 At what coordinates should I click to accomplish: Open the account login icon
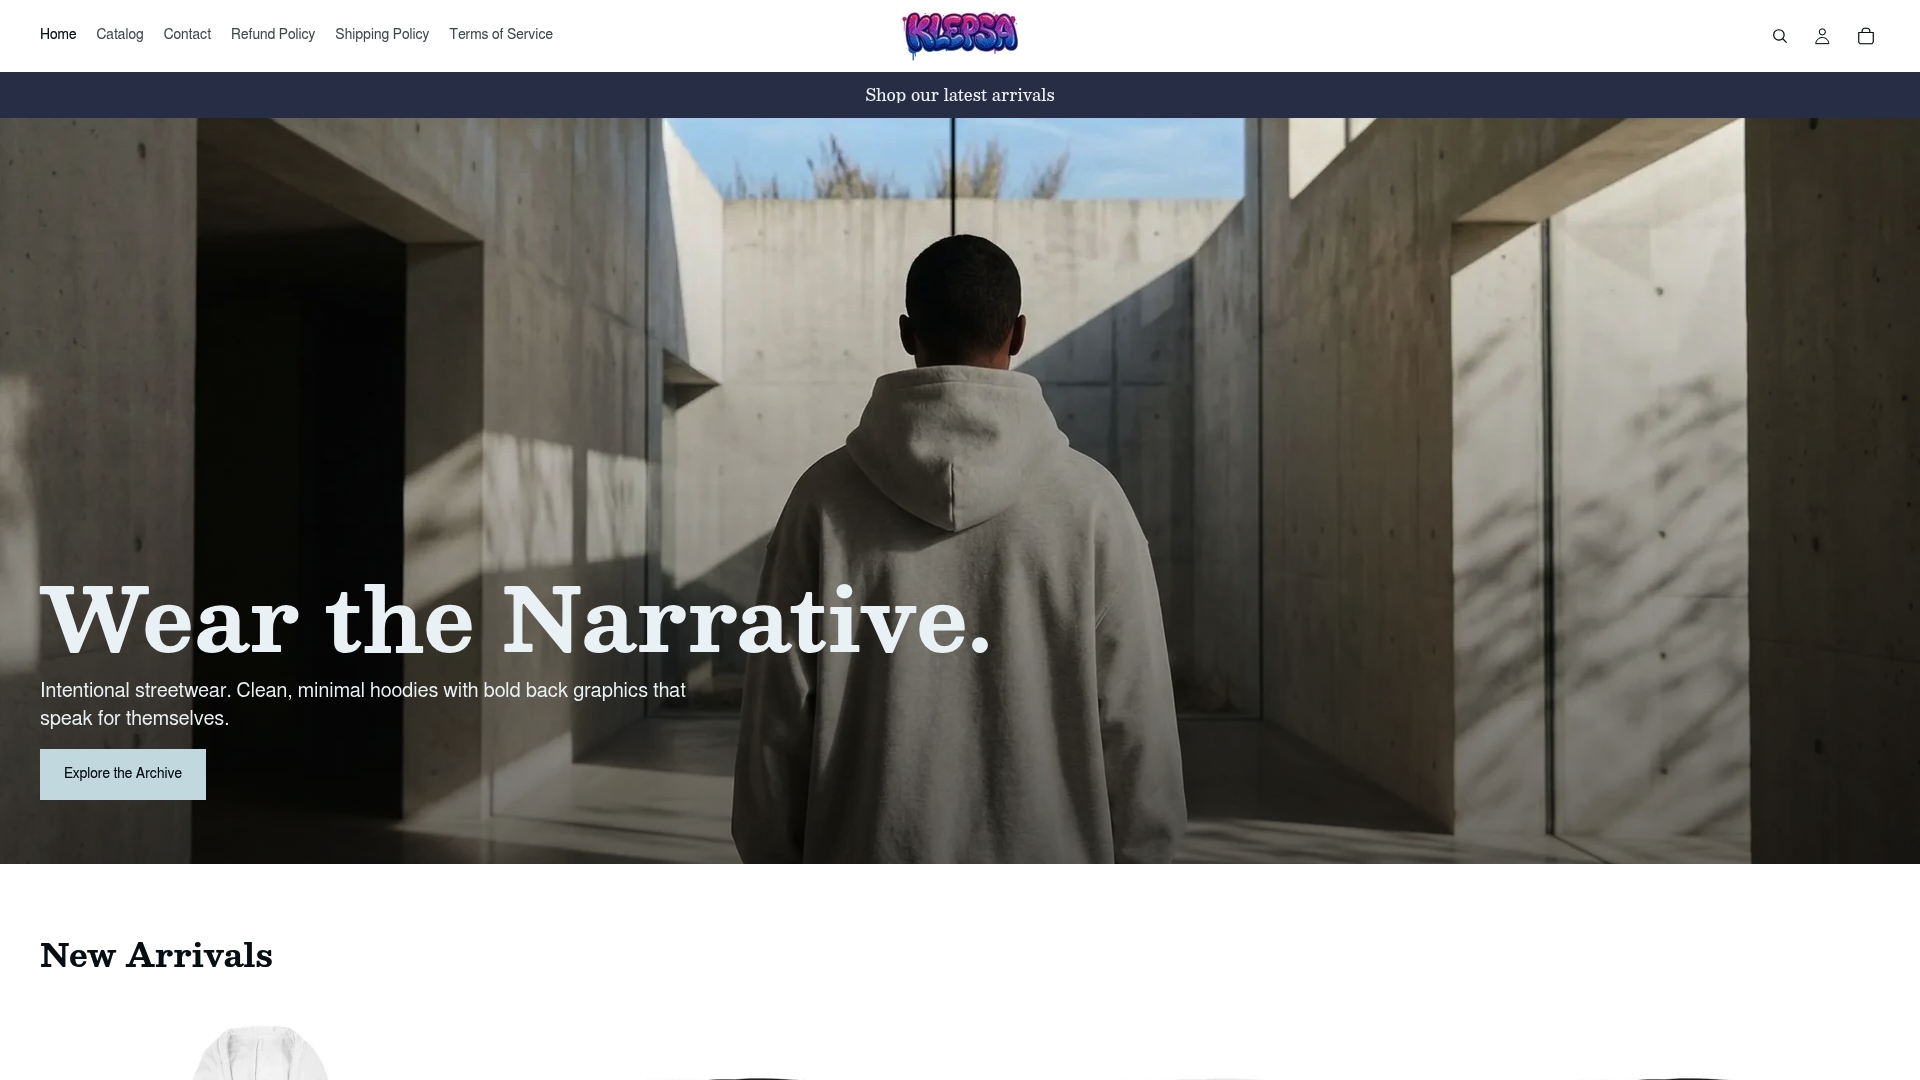[1822, 36]
